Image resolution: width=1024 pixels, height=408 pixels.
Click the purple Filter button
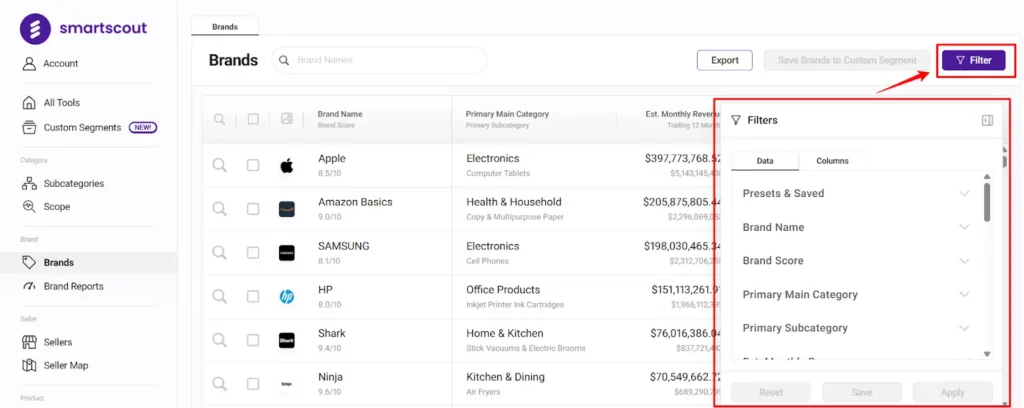[x=973, y=60]
